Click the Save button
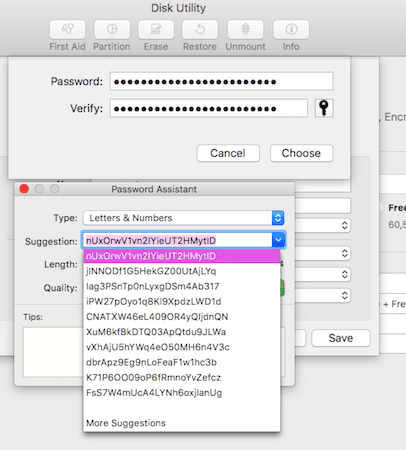 (341, 338)
